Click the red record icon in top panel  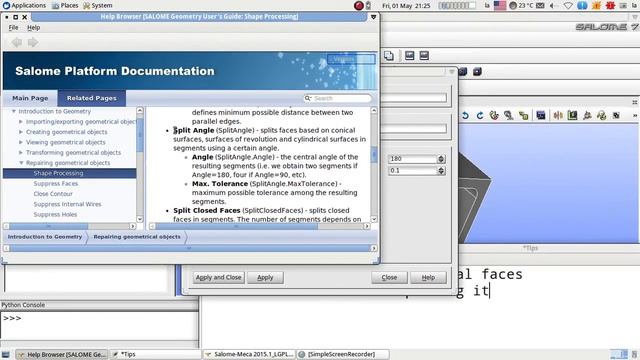tap(359, 6)
